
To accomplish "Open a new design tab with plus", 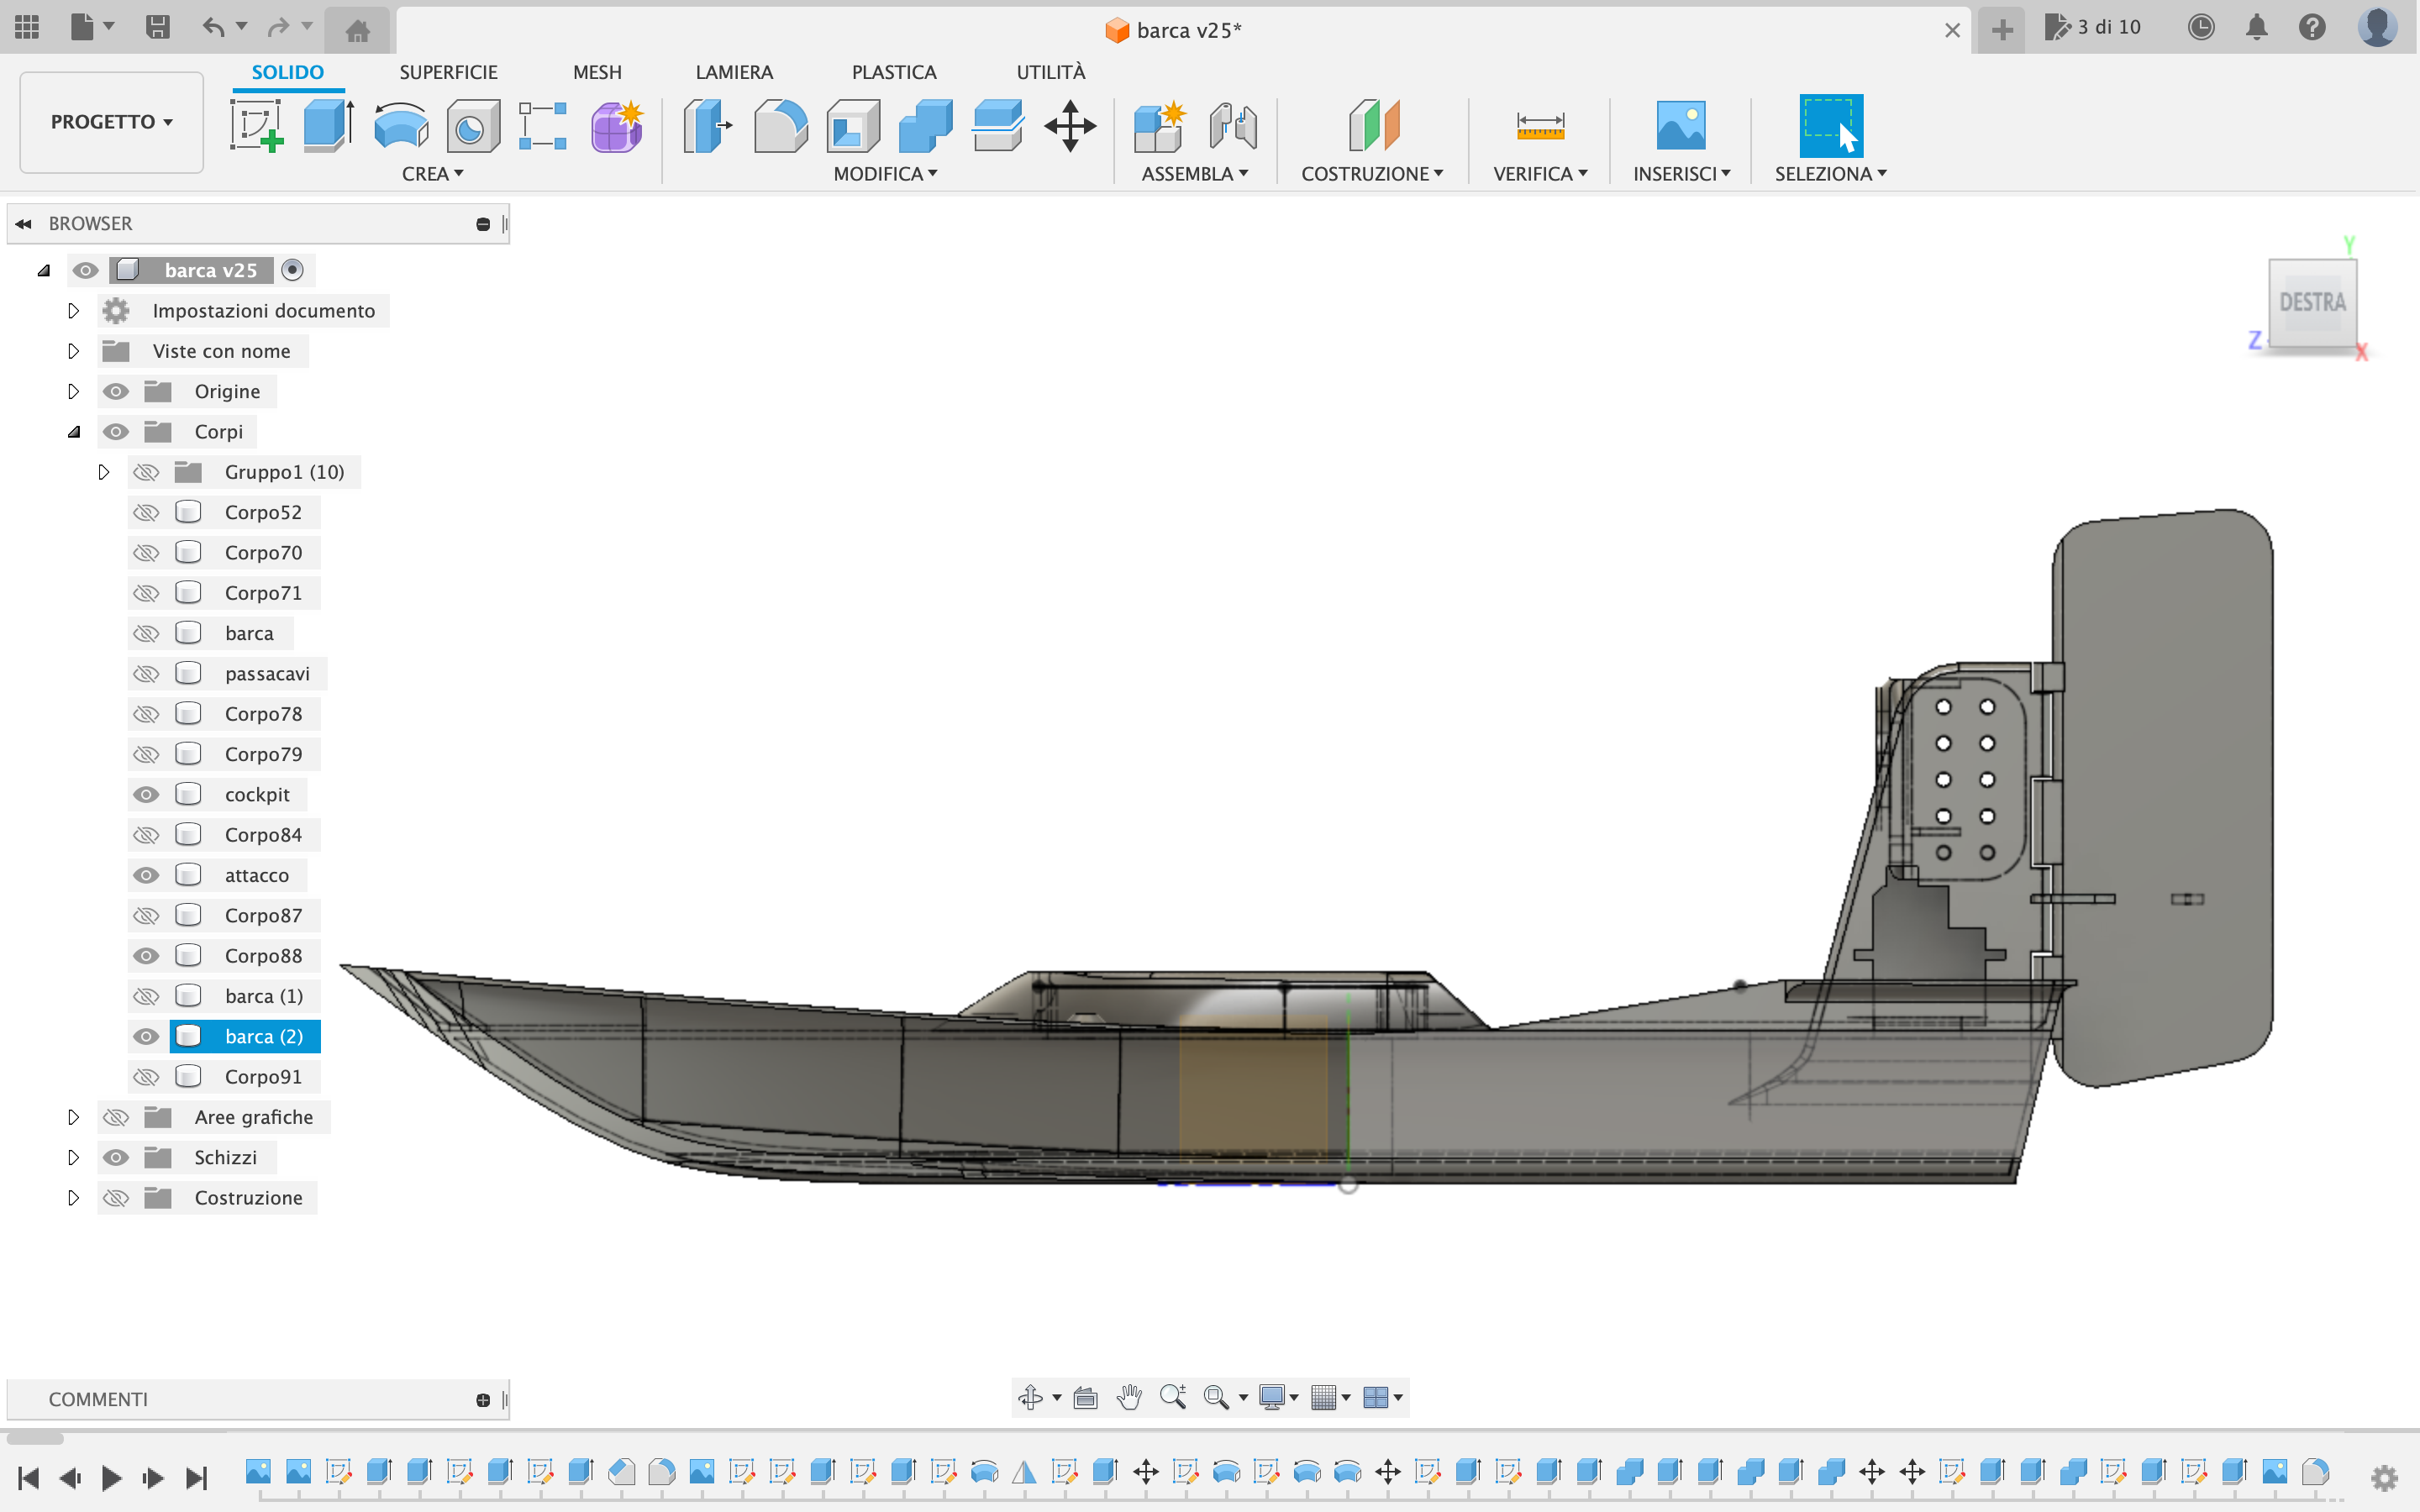I will tap(2002, 30).
